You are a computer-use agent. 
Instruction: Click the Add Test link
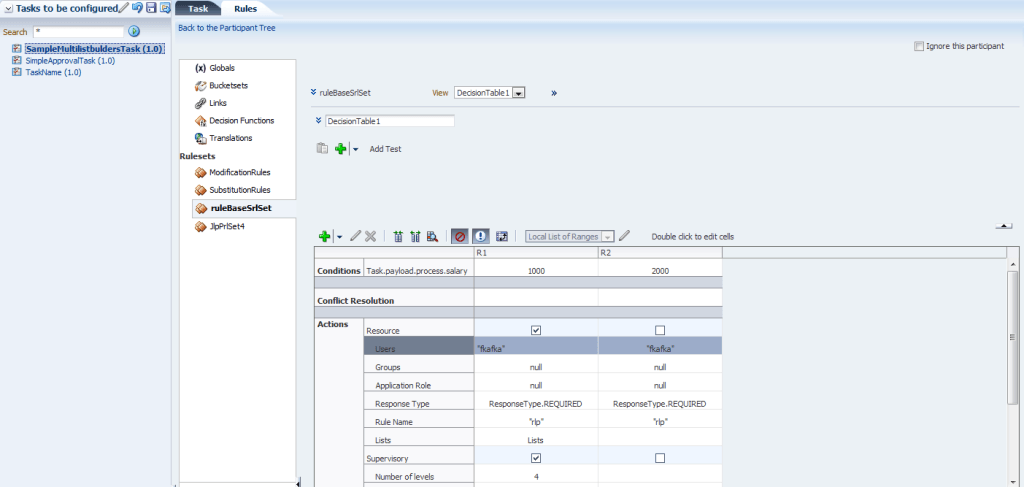click(x=385, y=149)
